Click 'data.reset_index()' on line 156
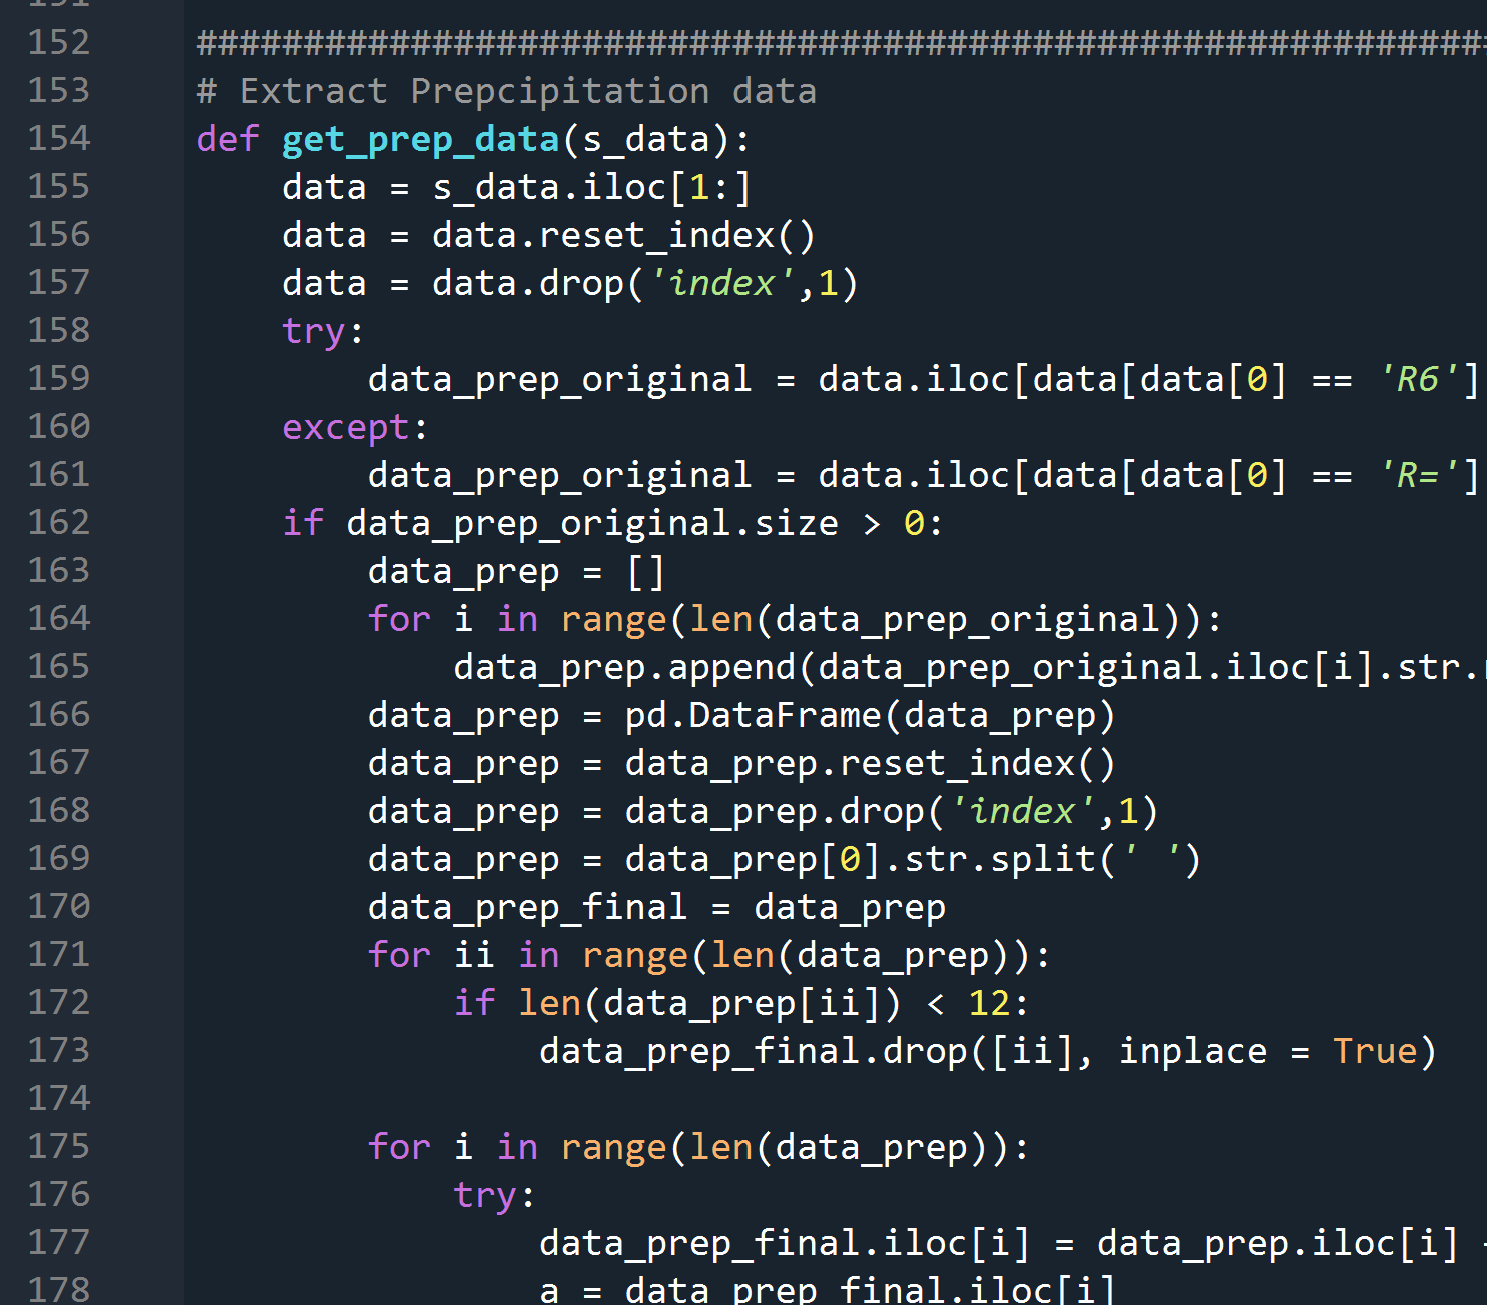 [624, 235]
